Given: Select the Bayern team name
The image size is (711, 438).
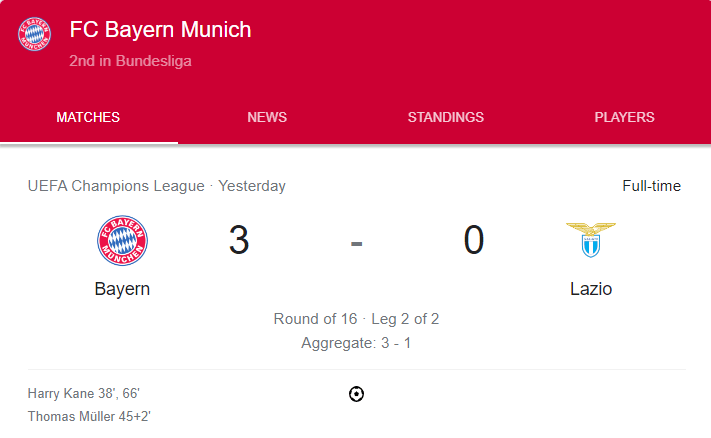Looking at the screenshot, I should point(122,289).
